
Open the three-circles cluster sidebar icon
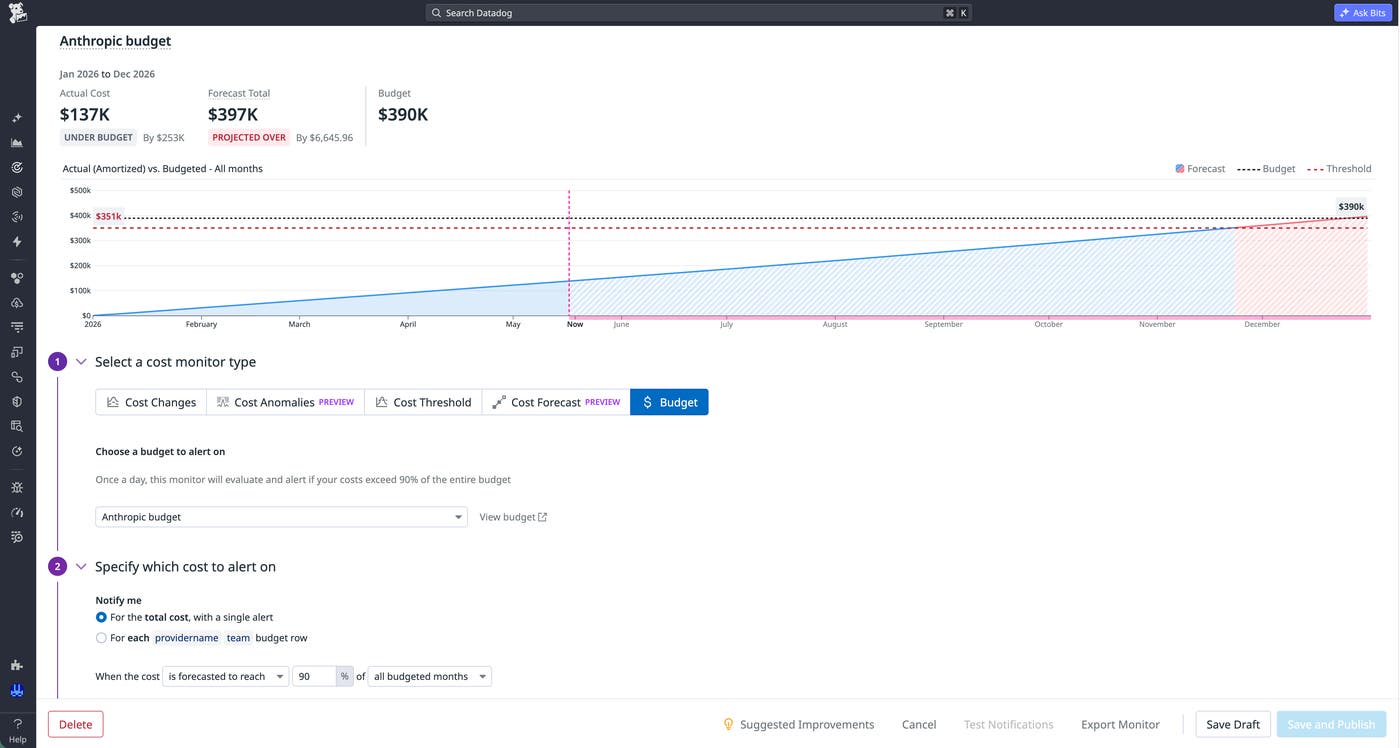pos(17,278)
